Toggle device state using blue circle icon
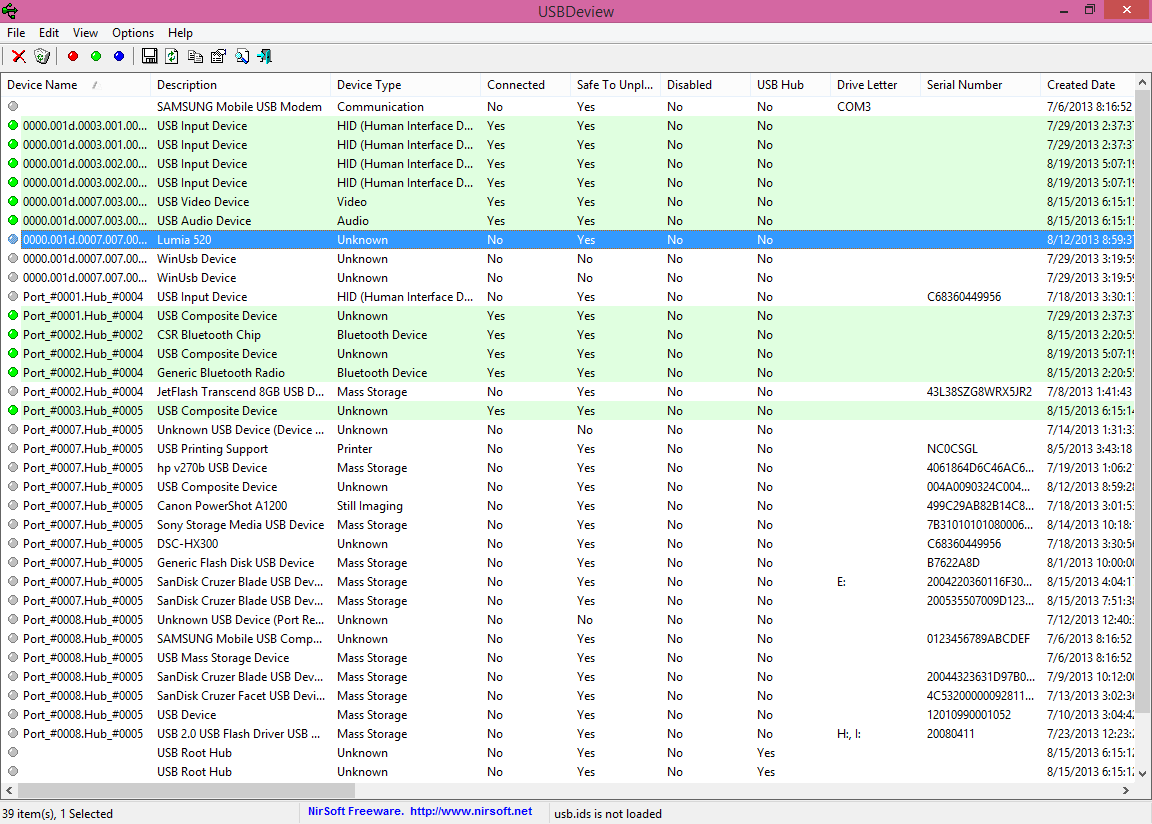The width and height of the screenshot is (1152, 824). 120,56
